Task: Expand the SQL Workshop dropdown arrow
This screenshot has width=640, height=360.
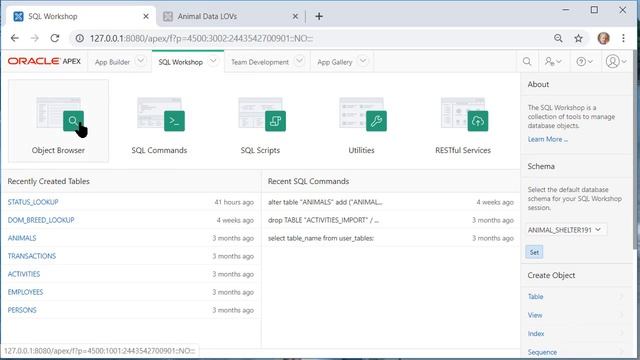Action: click(213, 61)
